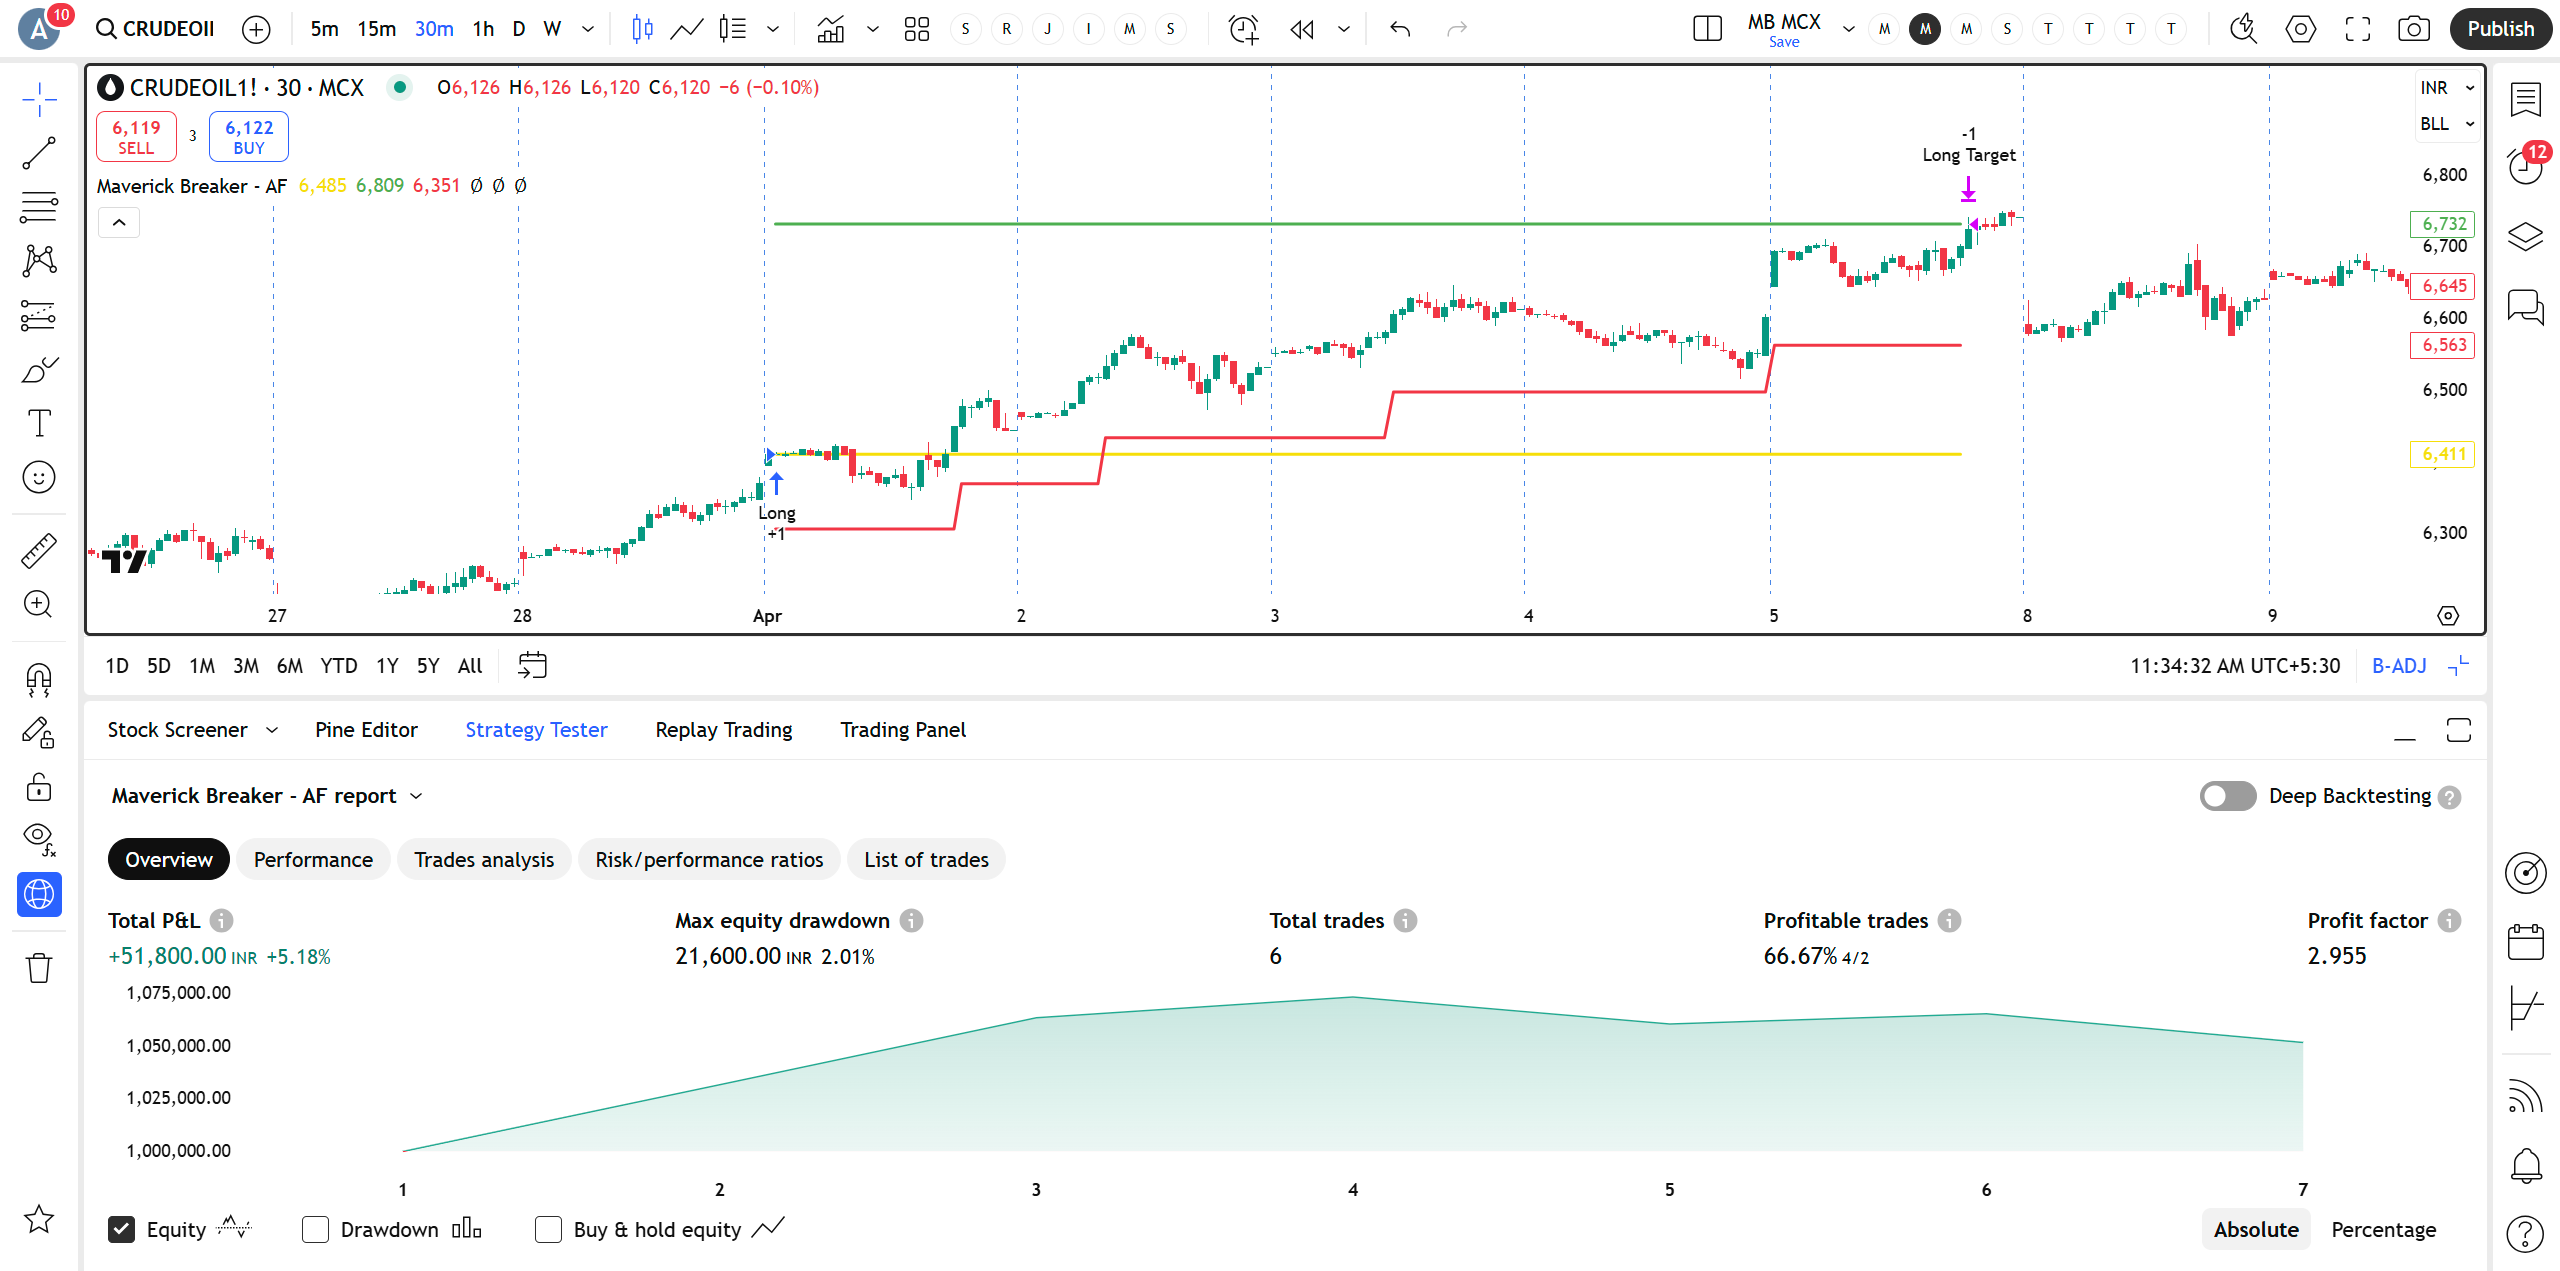The width and height of the screenshot is (2560, 1271).
Task: Open replay options dropdown arrow
Action: (1344, 29)
